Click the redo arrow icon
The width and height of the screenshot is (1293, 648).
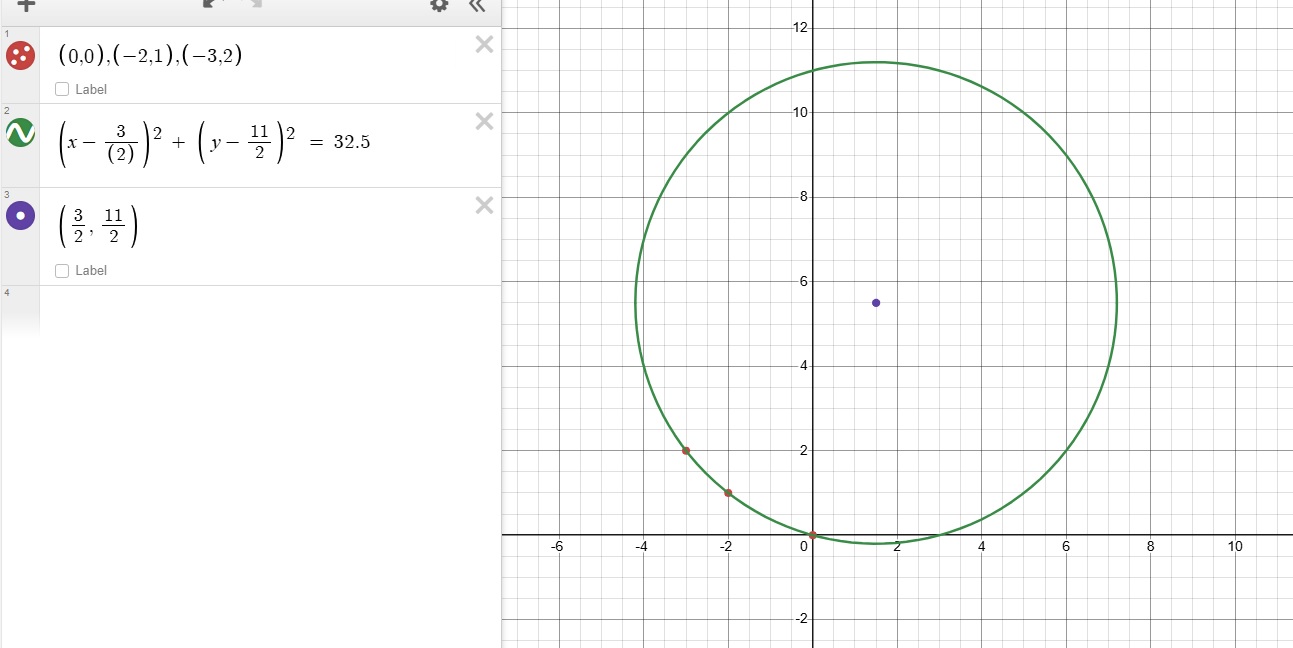(x=256, y=4)
